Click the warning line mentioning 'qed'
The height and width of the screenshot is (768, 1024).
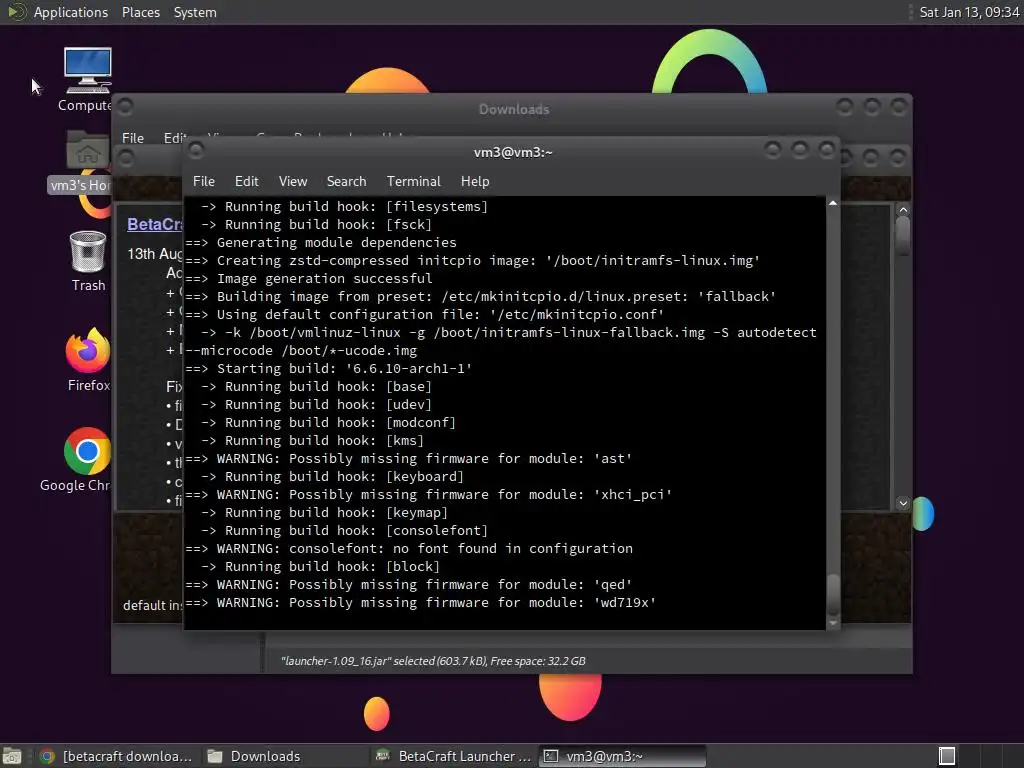[409, 585]
